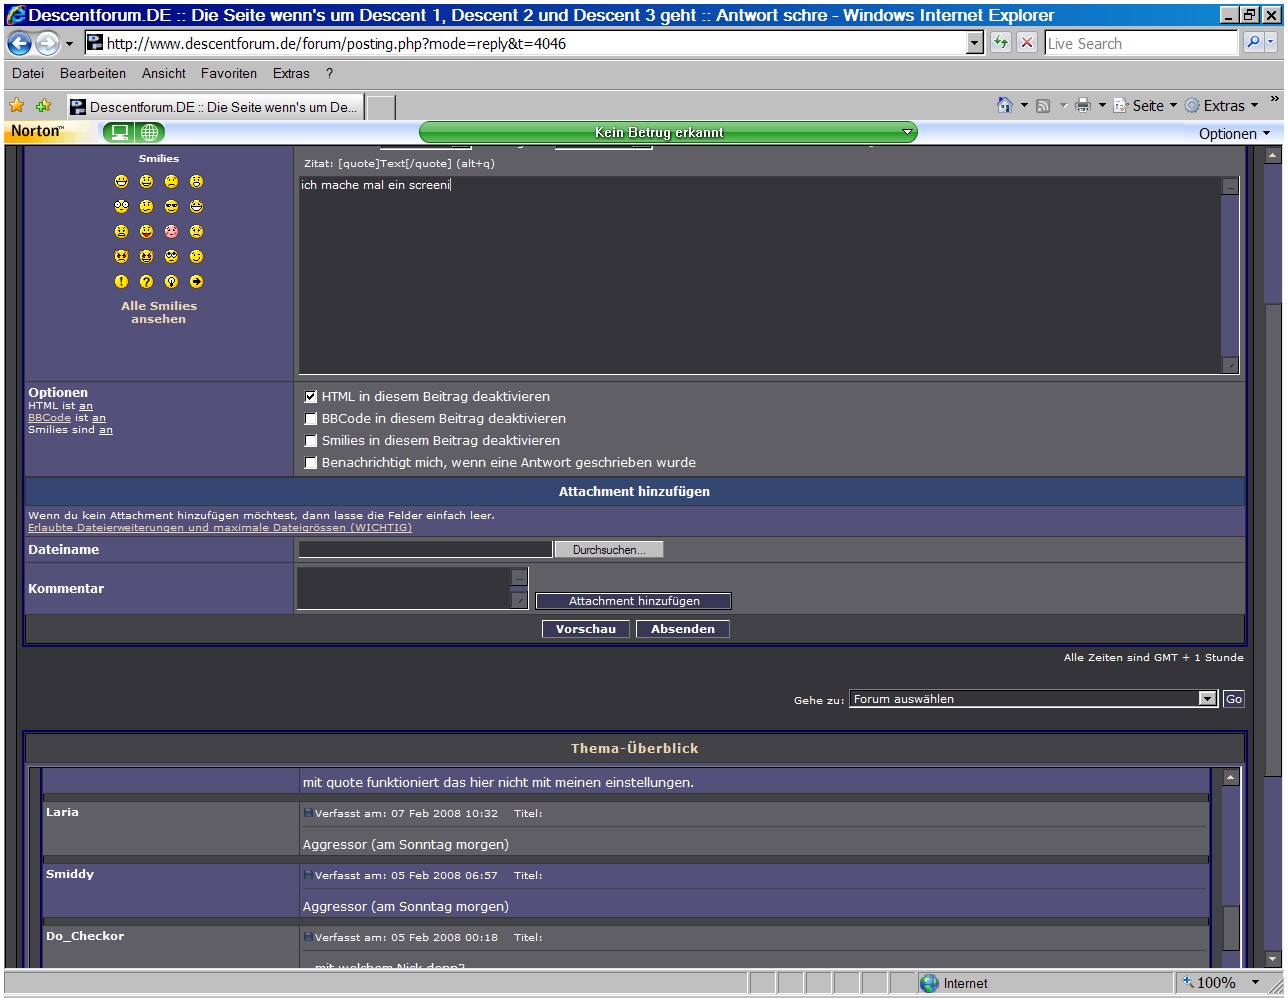Open the Home icon in the IE toolbar
1288x998 pixels.
tap(1005, 106)
